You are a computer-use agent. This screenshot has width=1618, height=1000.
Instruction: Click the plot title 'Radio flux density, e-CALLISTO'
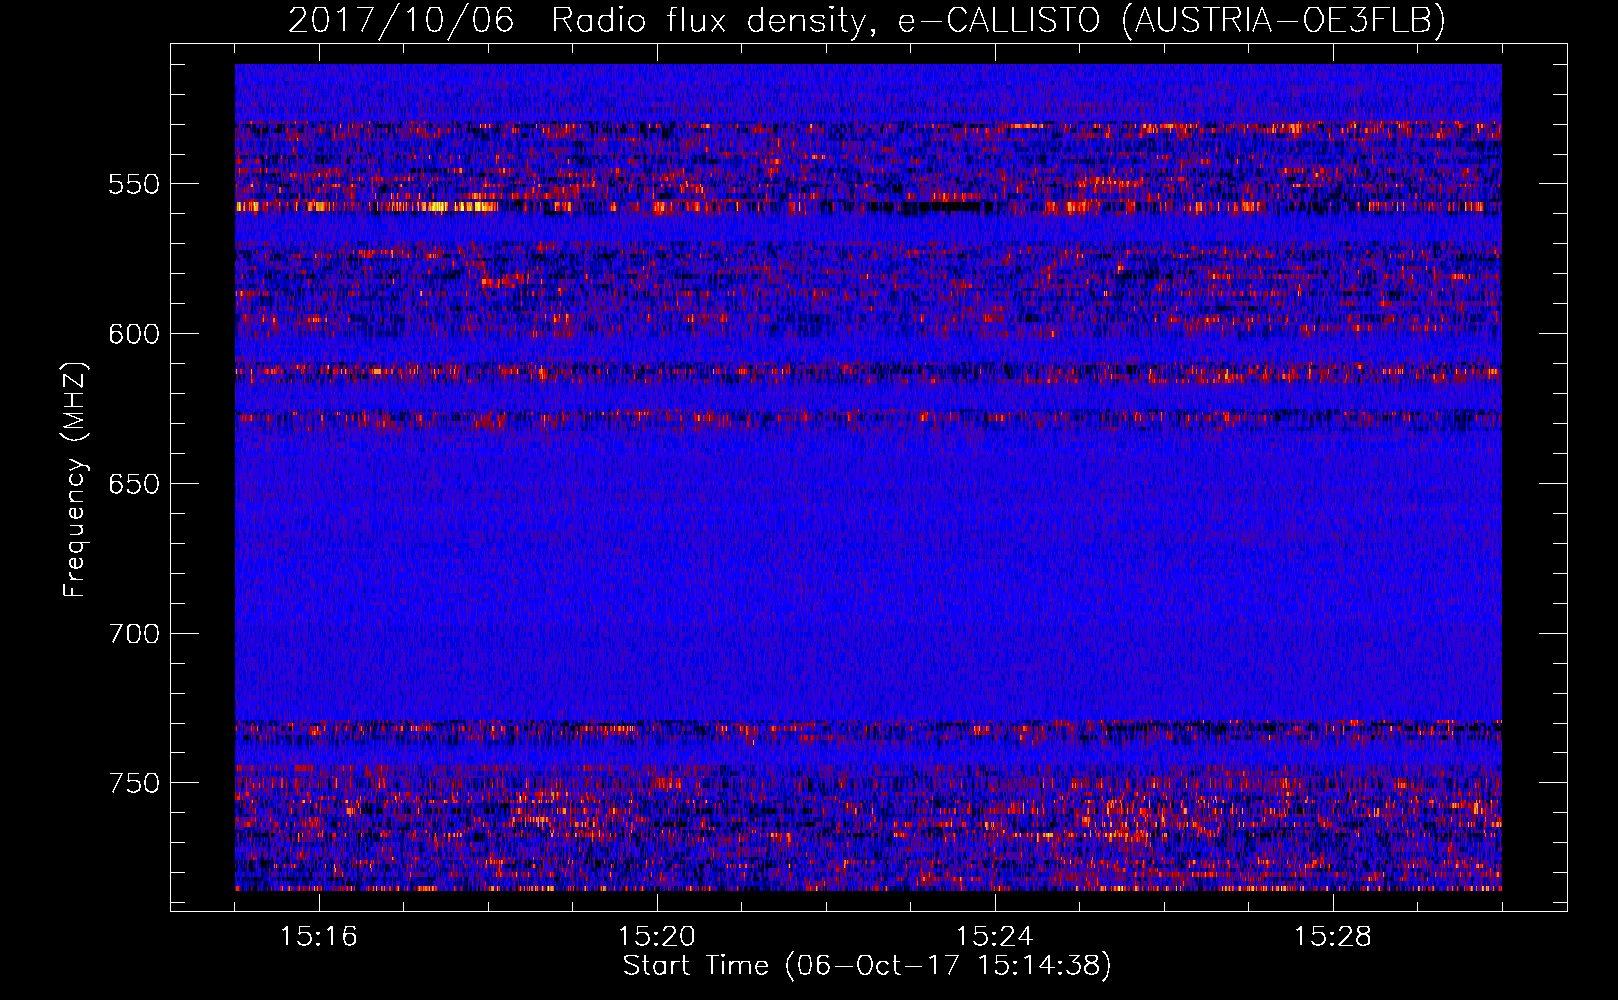pos(826,21)
